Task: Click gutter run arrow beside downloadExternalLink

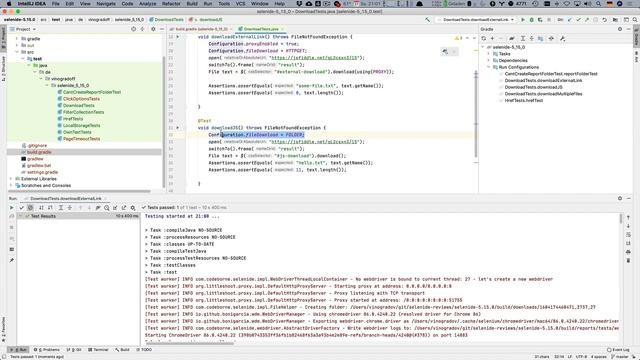Action: 178,37
